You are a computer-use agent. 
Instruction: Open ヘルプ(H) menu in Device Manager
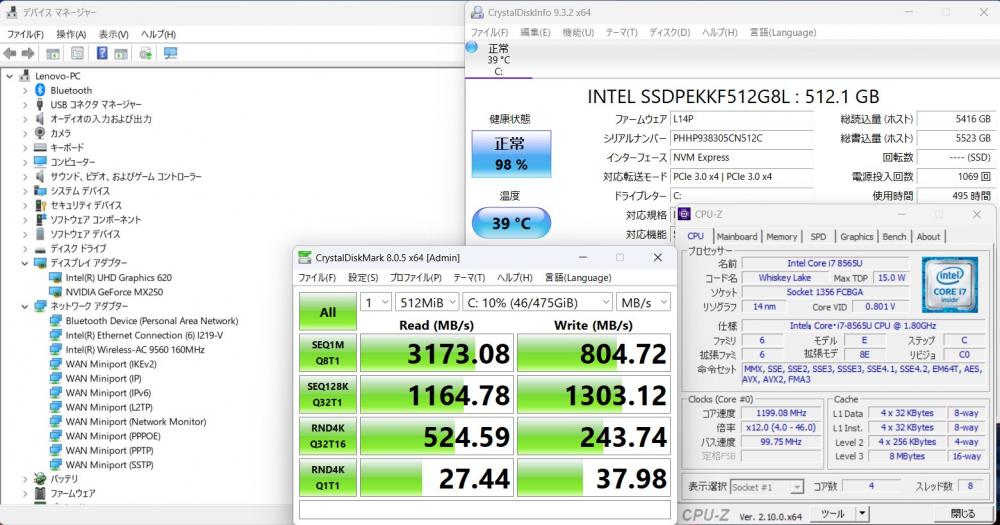pyautogui.click(x=158, y=34)
